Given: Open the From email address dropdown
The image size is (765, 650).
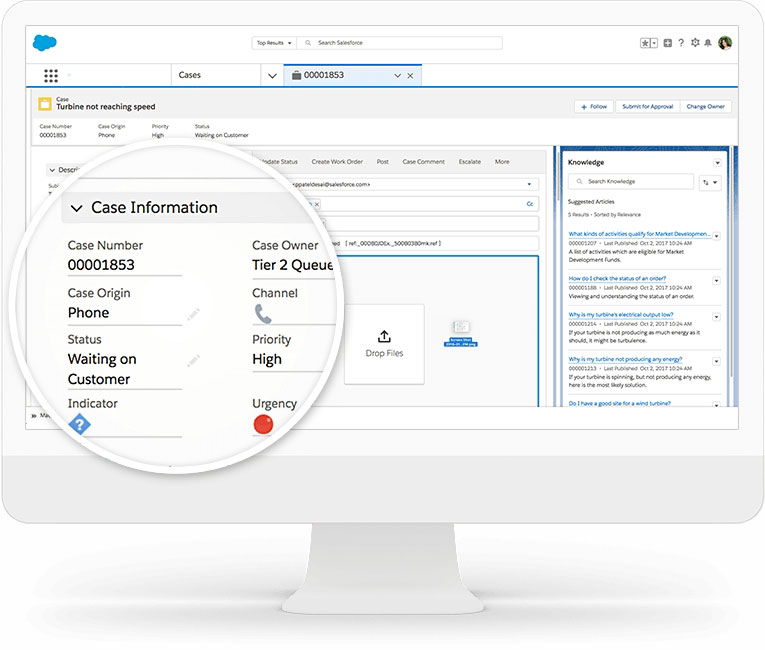Looking at the screenshot, I should click(x=529, y=184).
